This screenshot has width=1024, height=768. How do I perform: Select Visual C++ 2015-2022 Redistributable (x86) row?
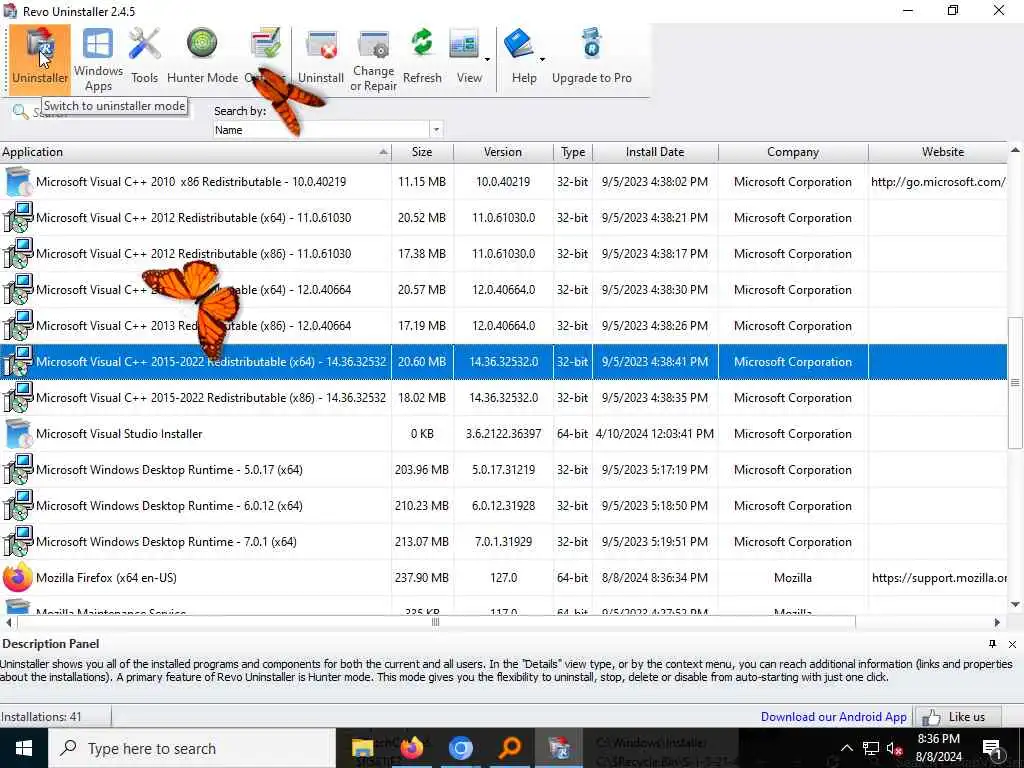pos(504,398)
